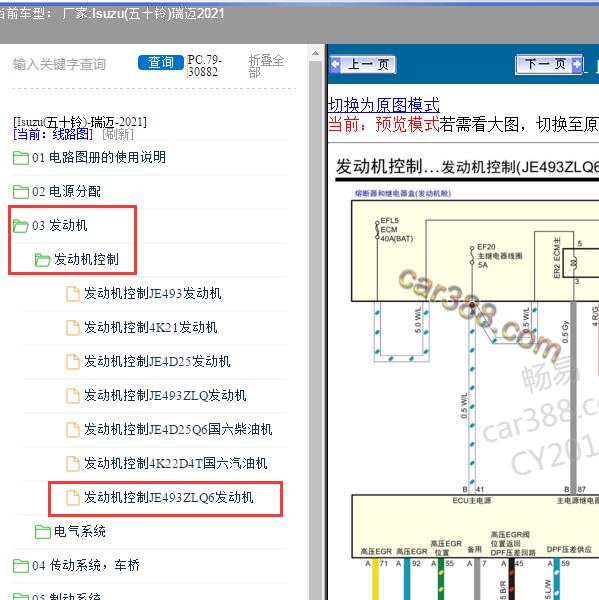Image resolution: width=599 pixels, height=600 pixels.
Task: Click the tree panel vertical scrollbar track
Action: tap(315, 329)
